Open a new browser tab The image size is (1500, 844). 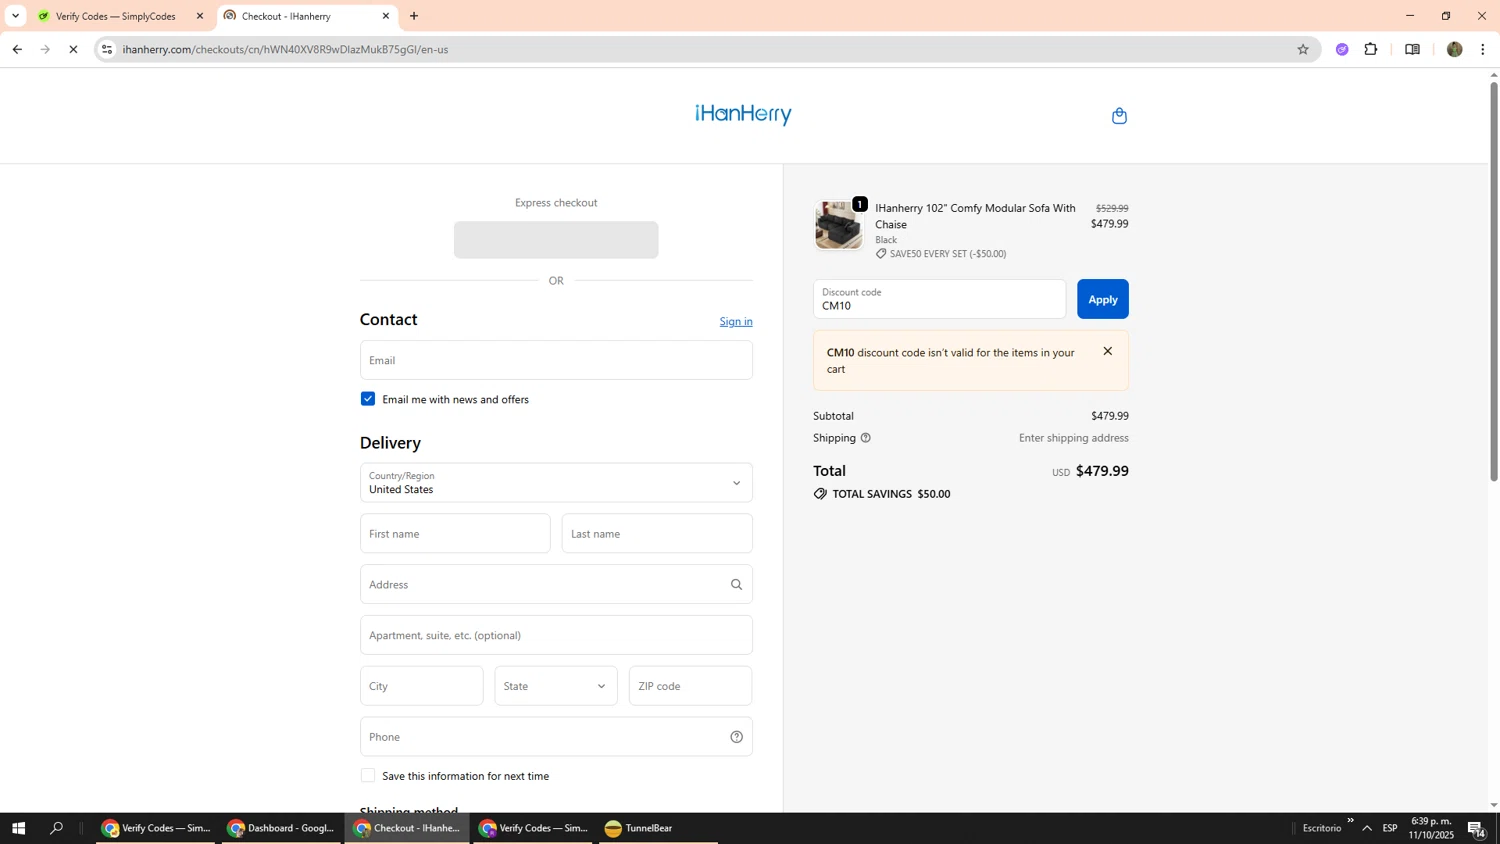pyautogui.click(x=414, y=16)
